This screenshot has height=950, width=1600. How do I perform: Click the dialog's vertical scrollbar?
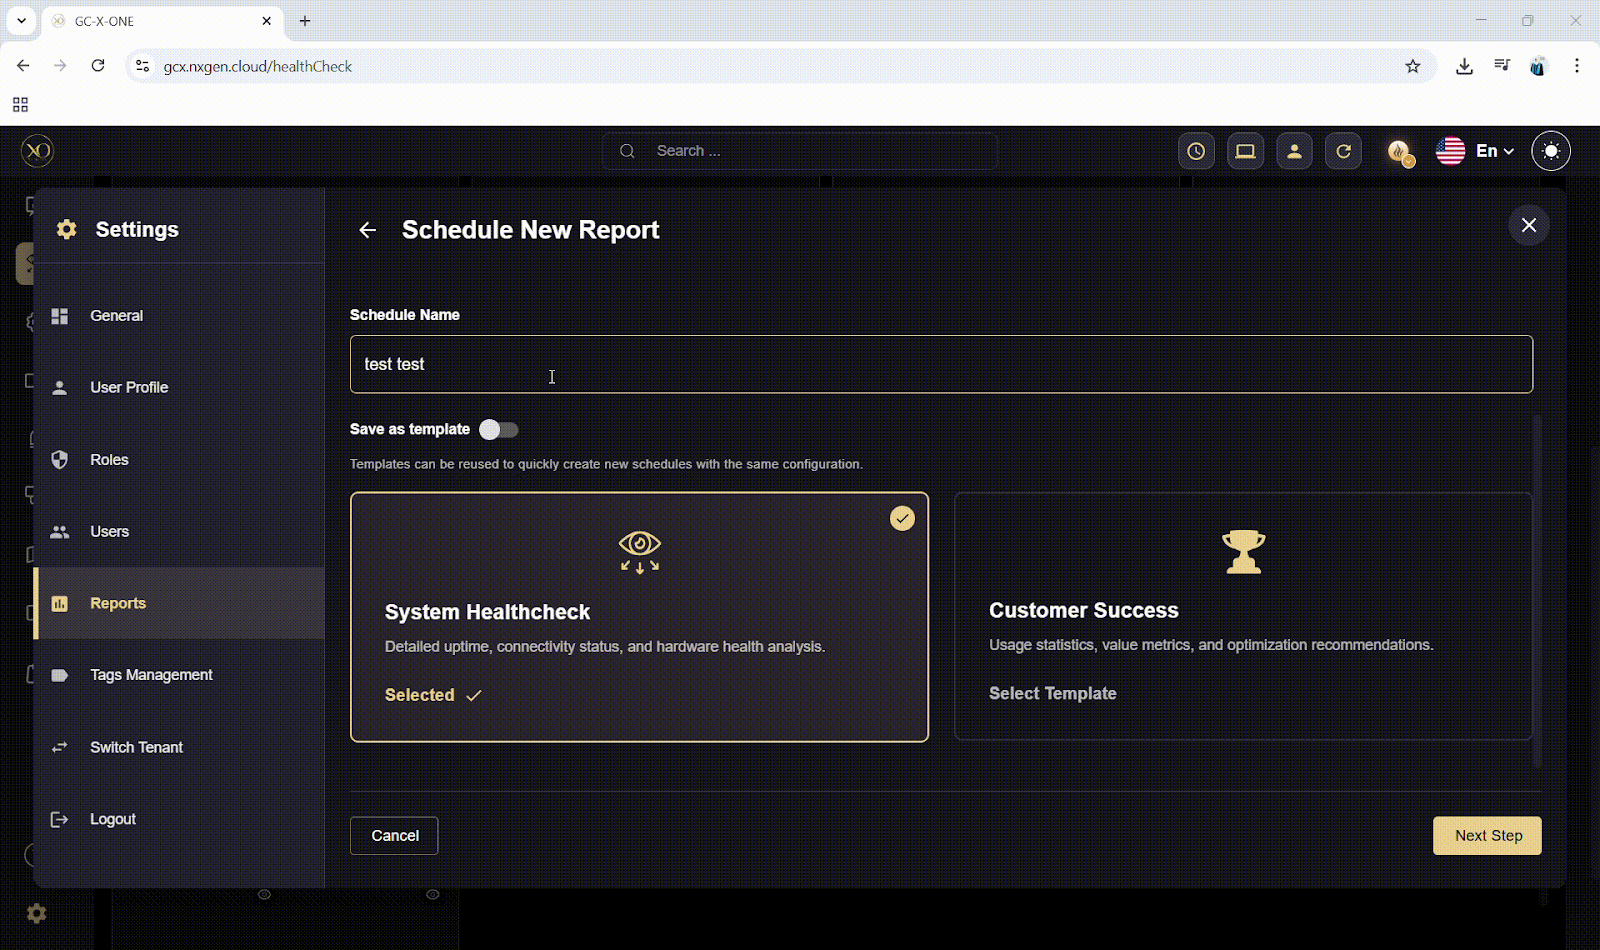pos(1537,590)
